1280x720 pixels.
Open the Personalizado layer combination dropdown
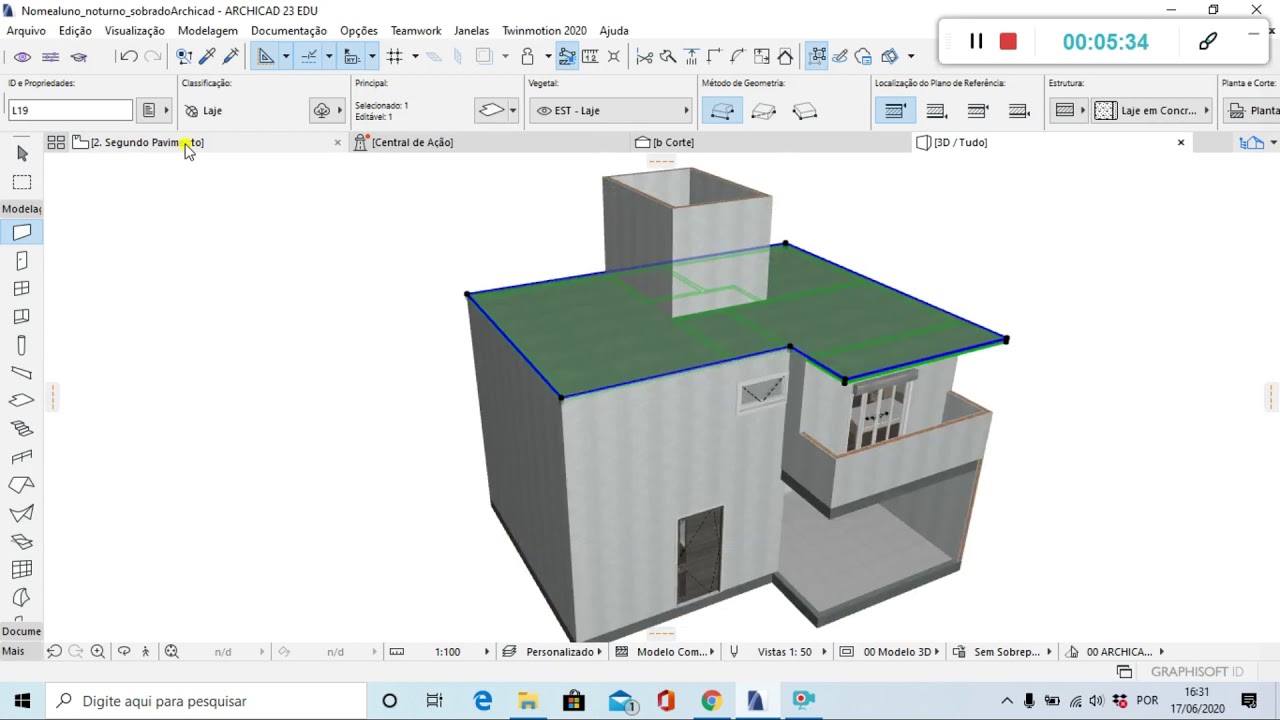553,652
